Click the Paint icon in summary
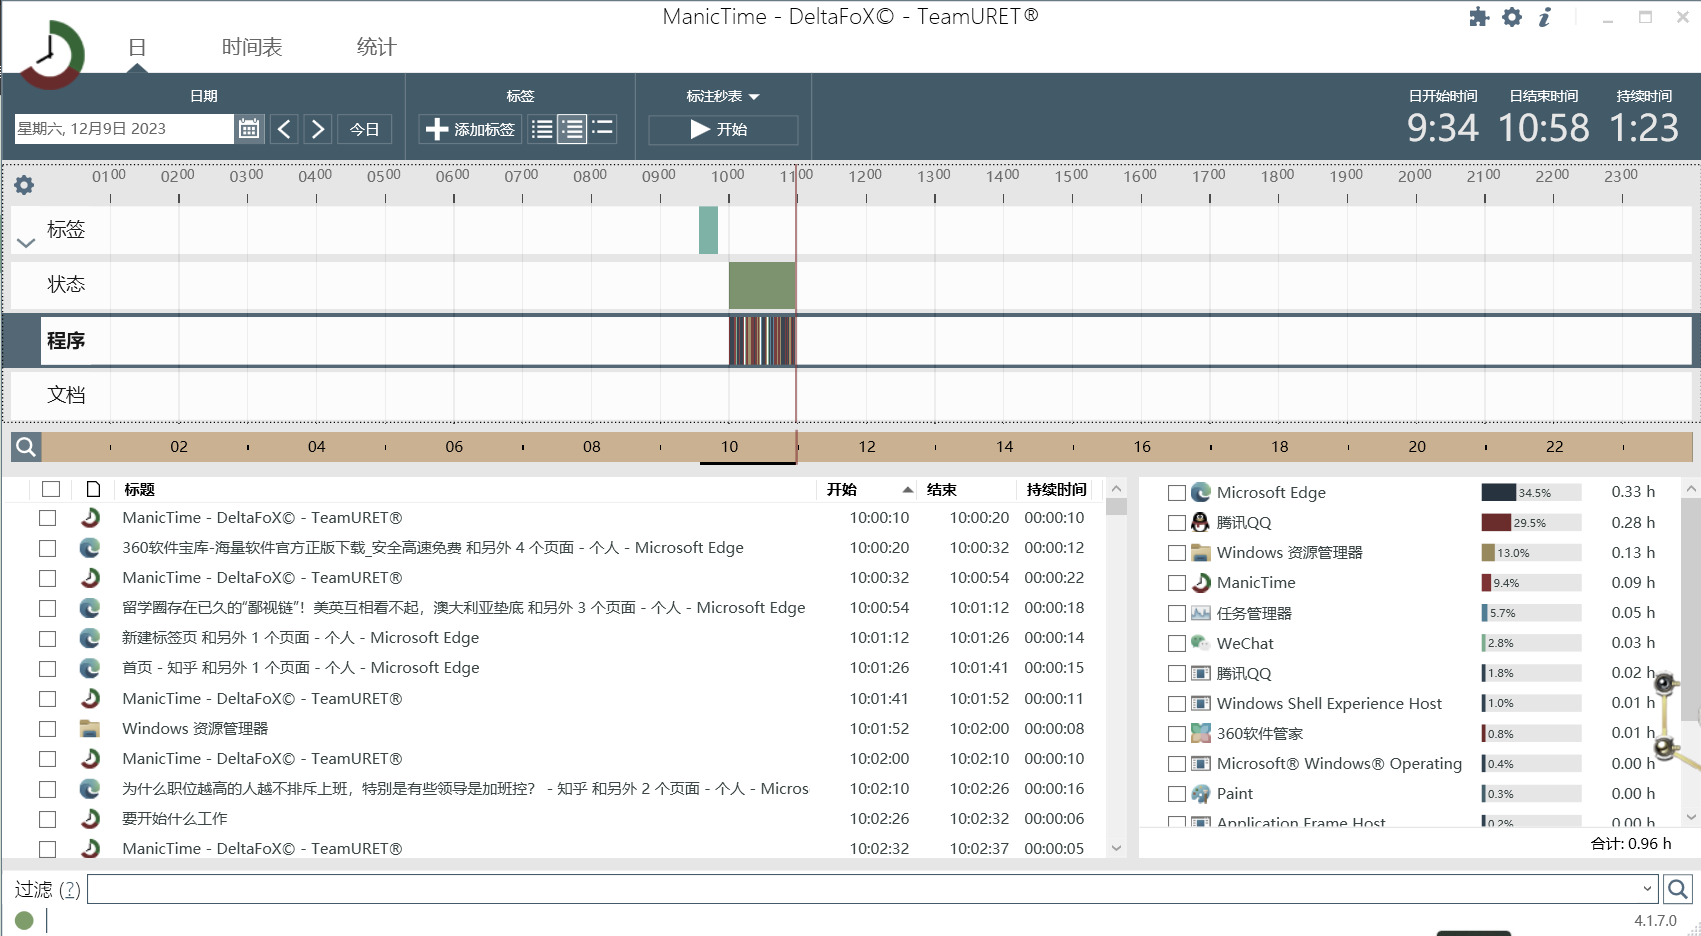 (x=1201, y=793)
